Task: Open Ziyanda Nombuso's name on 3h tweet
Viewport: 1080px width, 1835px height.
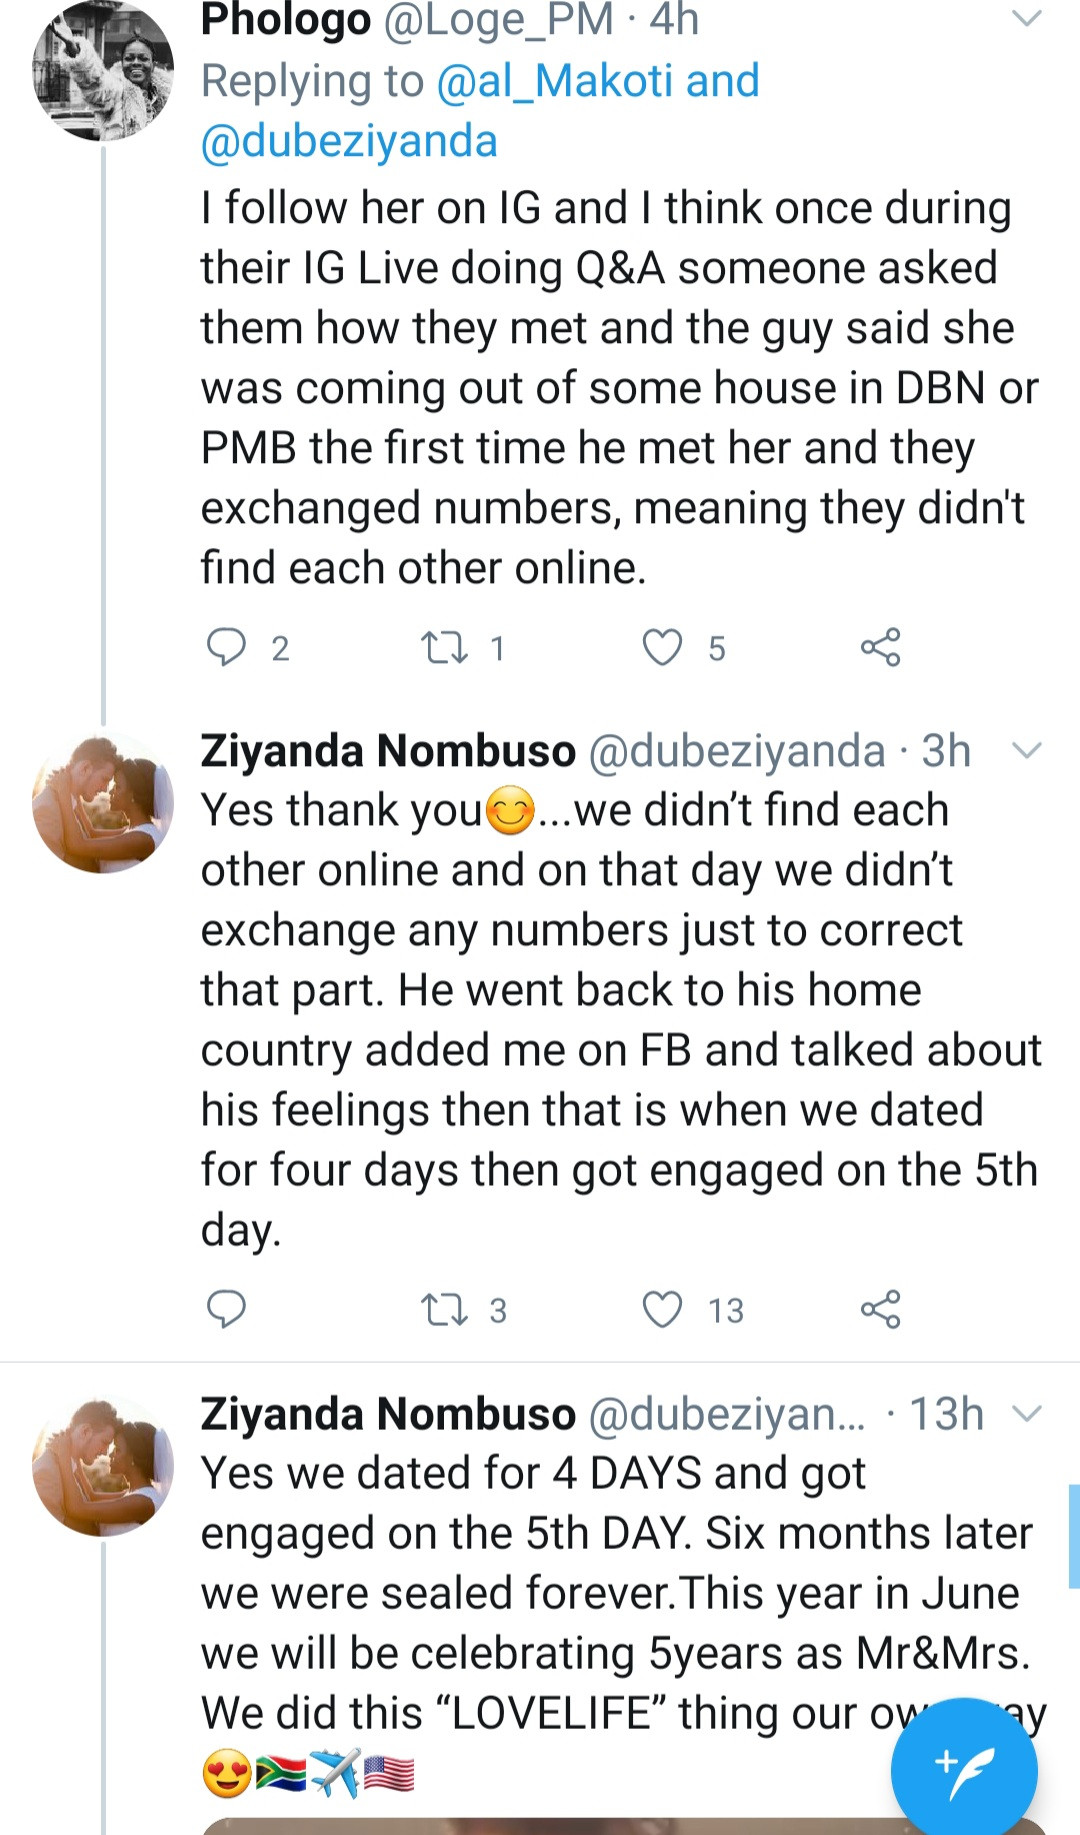Action: point(388,751)
